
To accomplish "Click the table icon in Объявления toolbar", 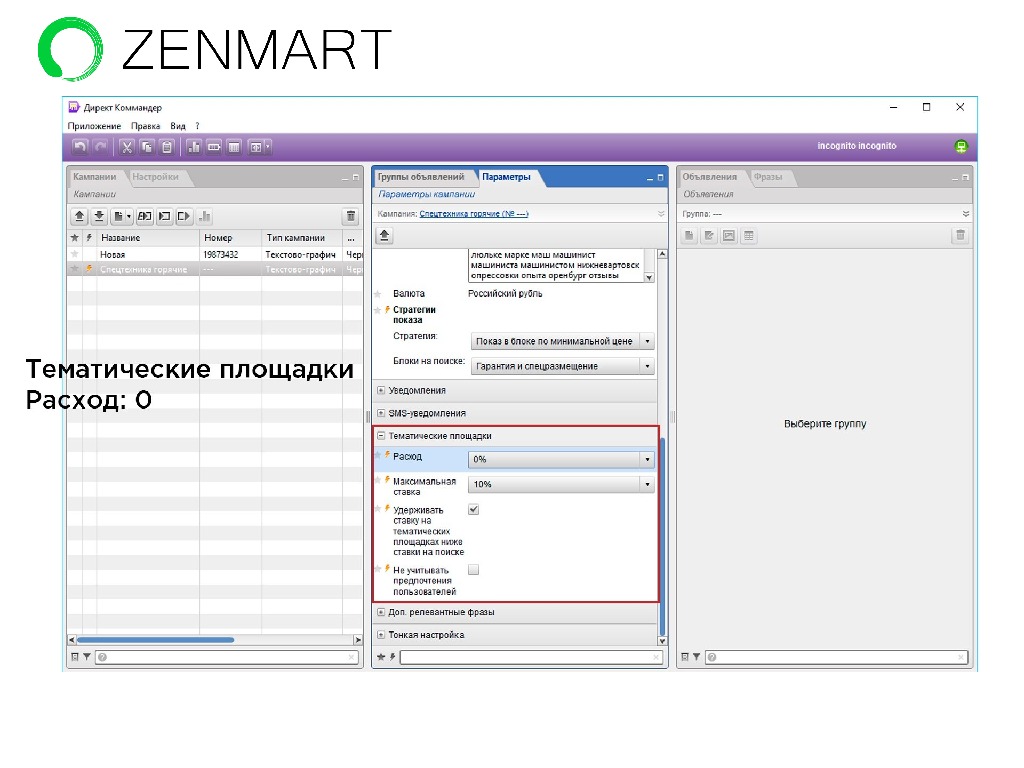I will [749, 236].
